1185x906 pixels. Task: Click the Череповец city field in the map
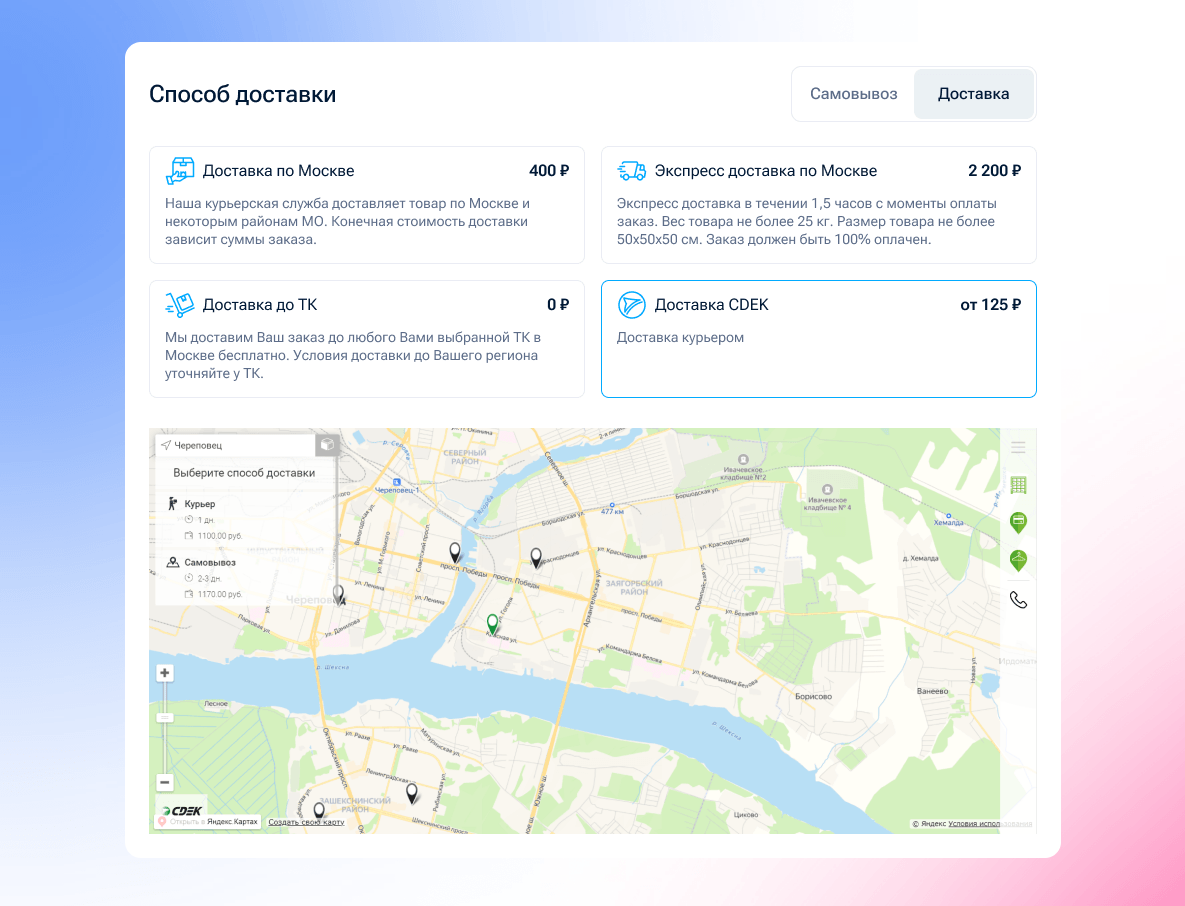point(235,445)
